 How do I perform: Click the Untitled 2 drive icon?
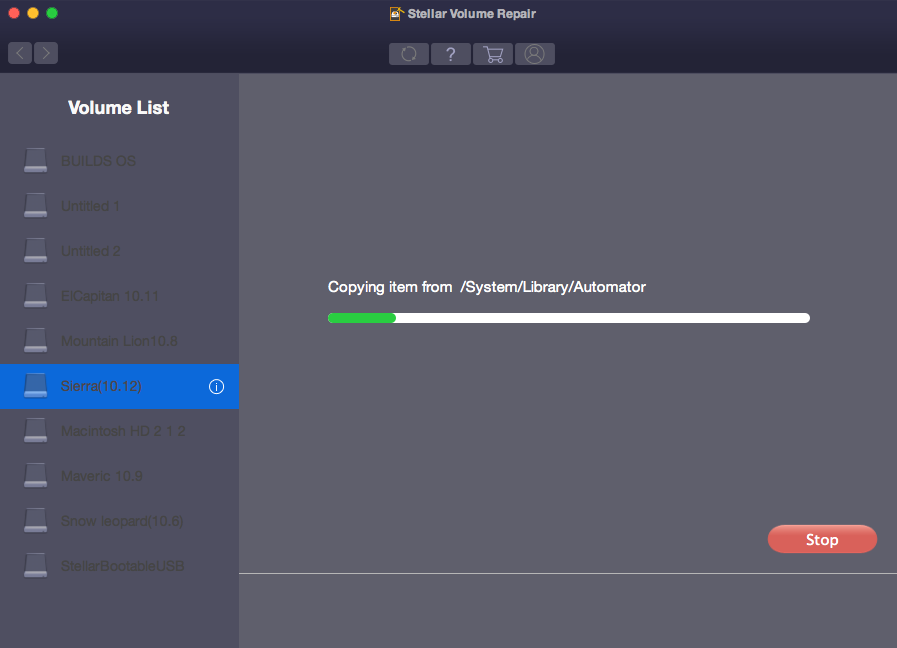[35, 251]
